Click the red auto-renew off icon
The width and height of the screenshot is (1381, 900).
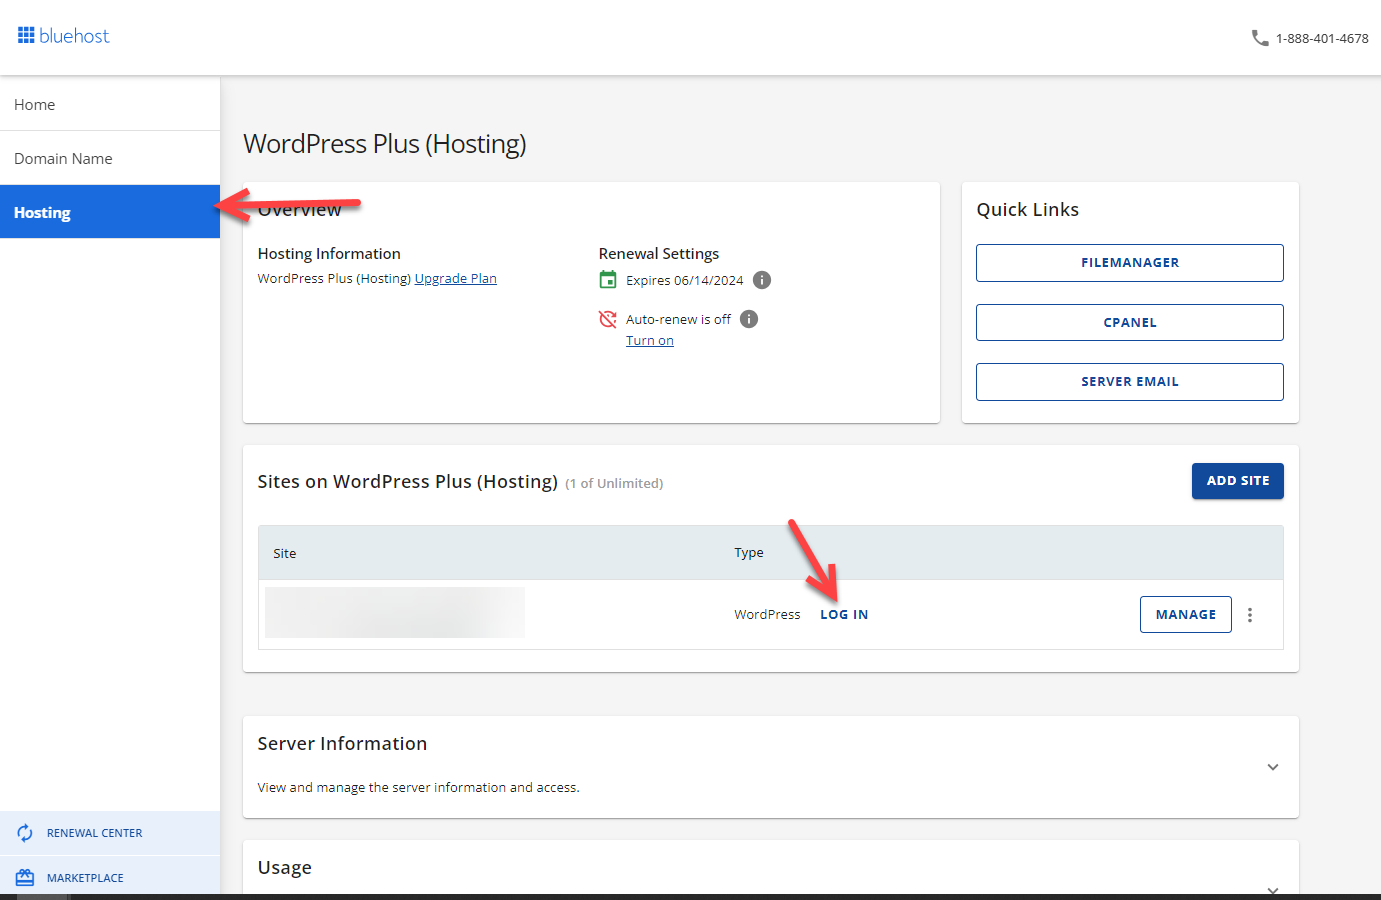608,319
